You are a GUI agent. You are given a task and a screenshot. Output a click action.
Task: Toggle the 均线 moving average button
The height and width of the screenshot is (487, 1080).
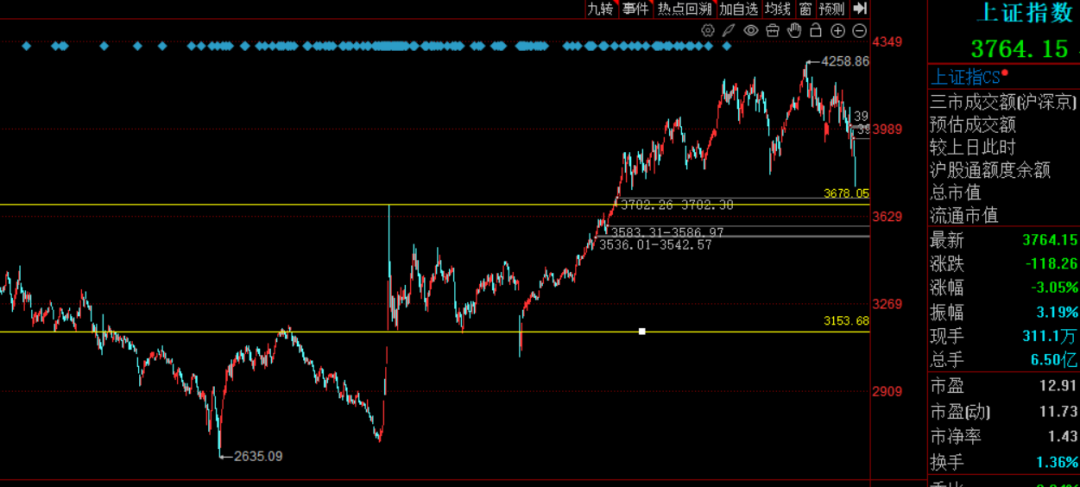coord(778,8)
